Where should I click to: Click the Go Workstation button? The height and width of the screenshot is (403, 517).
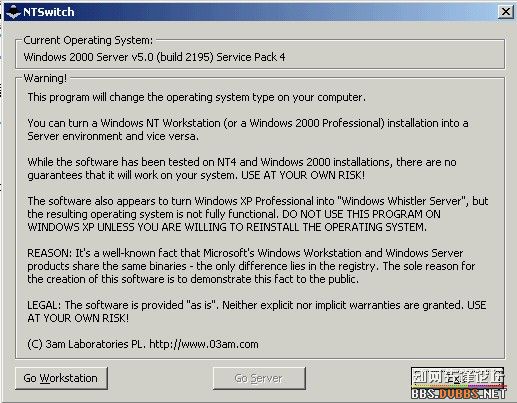tap(61, 378)
